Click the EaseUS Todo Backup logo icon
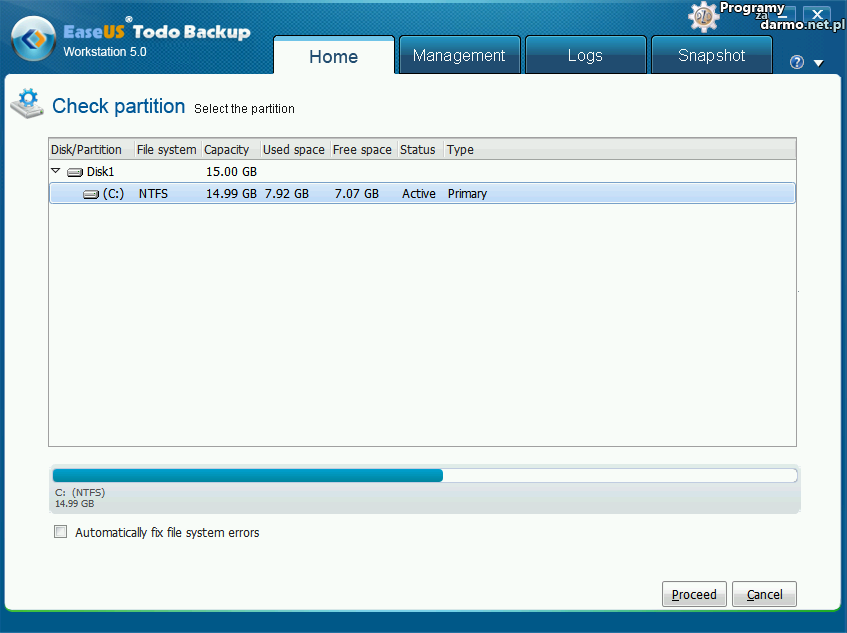Image resolution: width=847 pixels, height=633 pixels. click(x=32, y=40)
